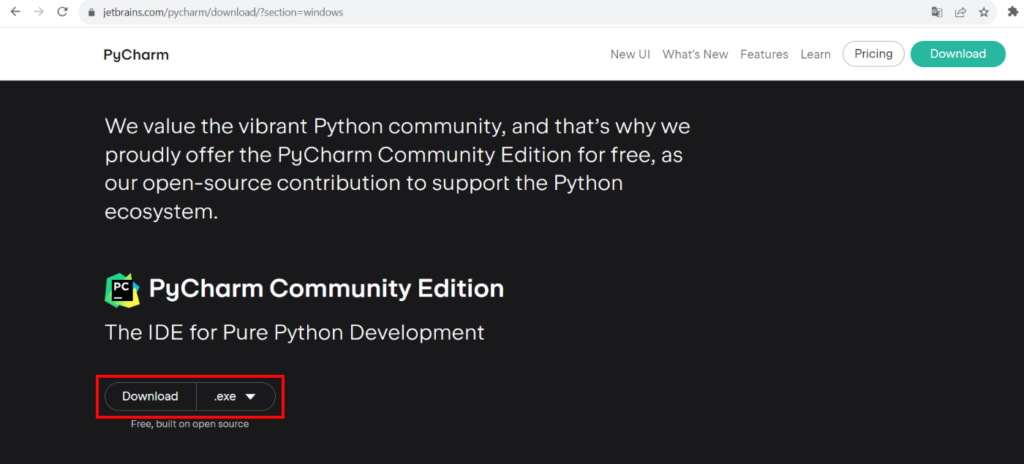Go to the Features page
This screenshot has width=1024, height=464.
pos(764,54)
